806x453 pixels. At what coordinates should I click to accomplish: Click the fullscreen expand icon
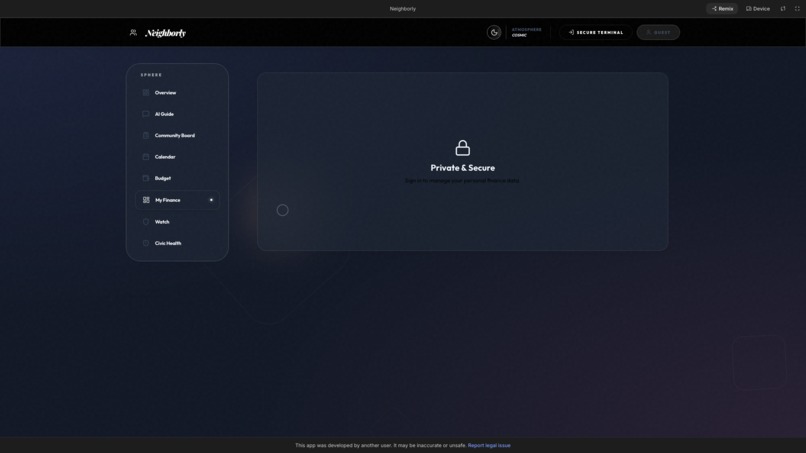[x=797, y=9]
